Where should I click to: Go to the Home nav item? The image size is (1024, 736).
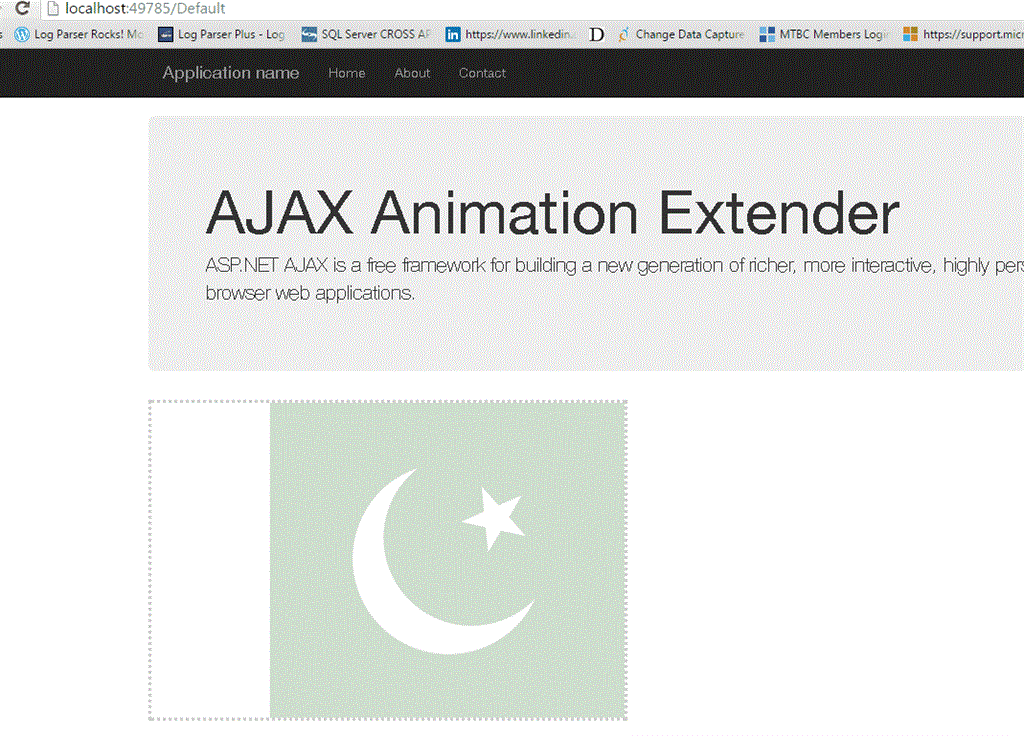(347, 73)
